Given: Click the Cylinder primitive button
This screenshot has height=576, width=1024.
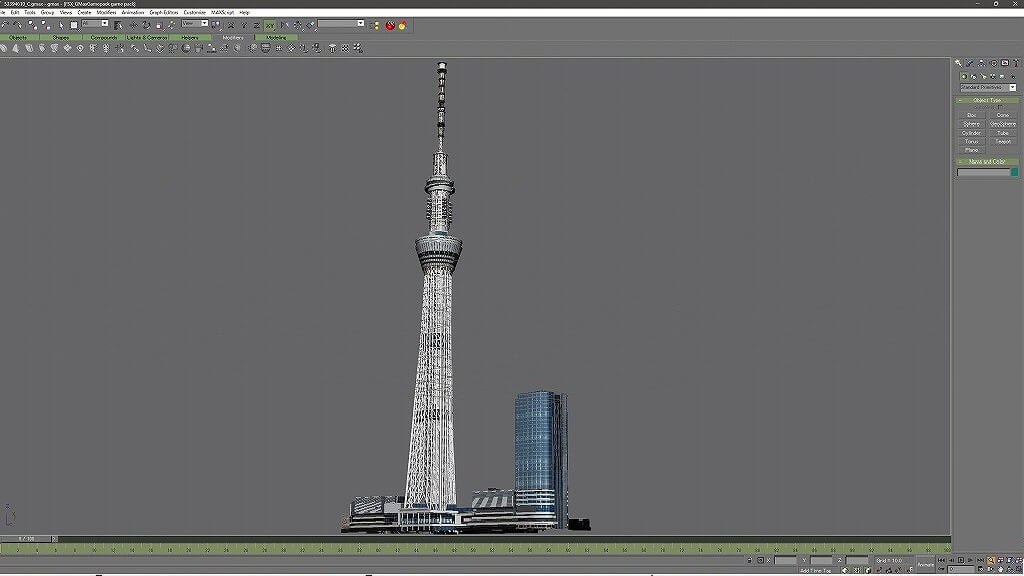Looking at the screenshot, I should (972, 133).
